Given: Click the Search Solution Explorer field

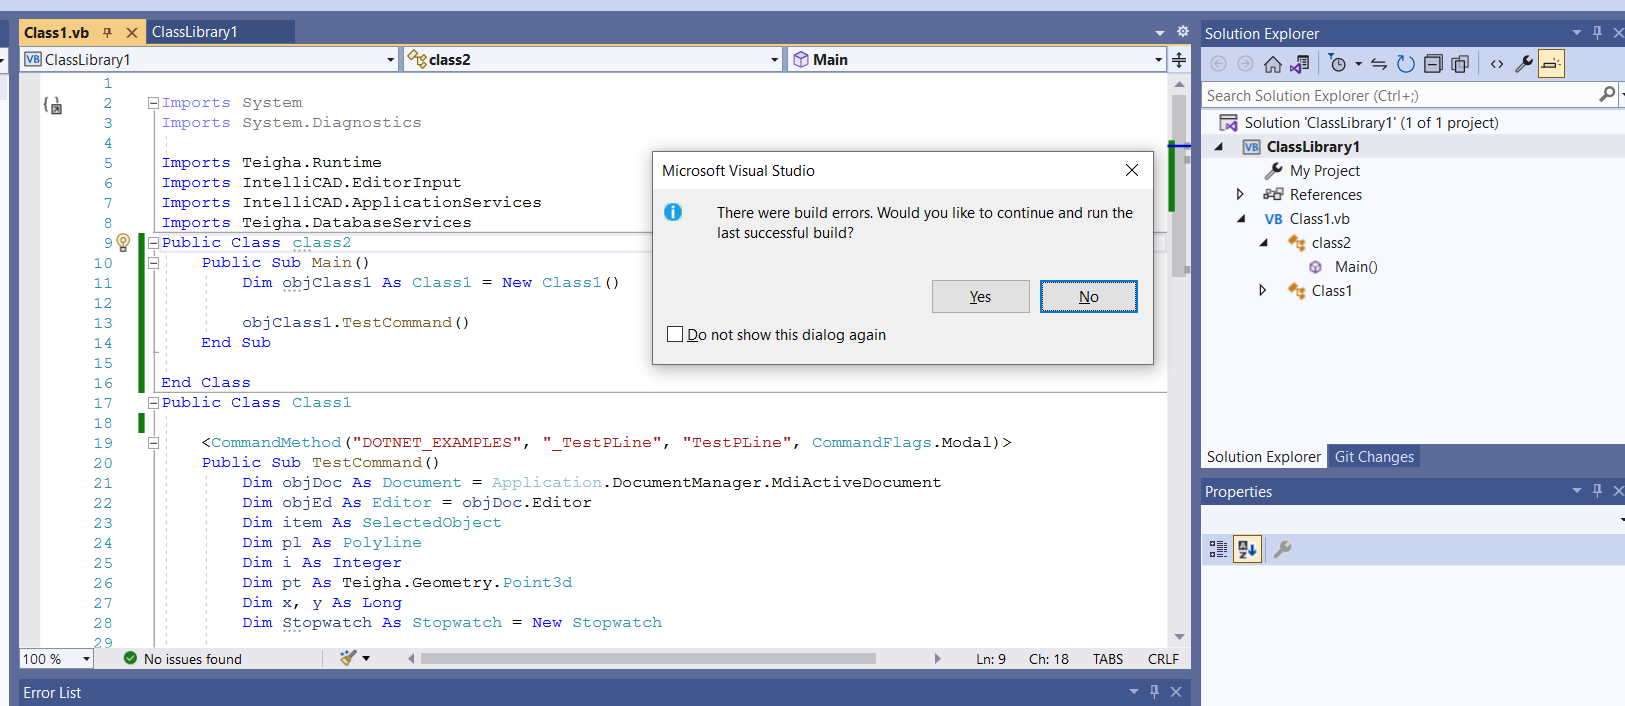Looking at the screenshot, I should (x=1400, y=95).
